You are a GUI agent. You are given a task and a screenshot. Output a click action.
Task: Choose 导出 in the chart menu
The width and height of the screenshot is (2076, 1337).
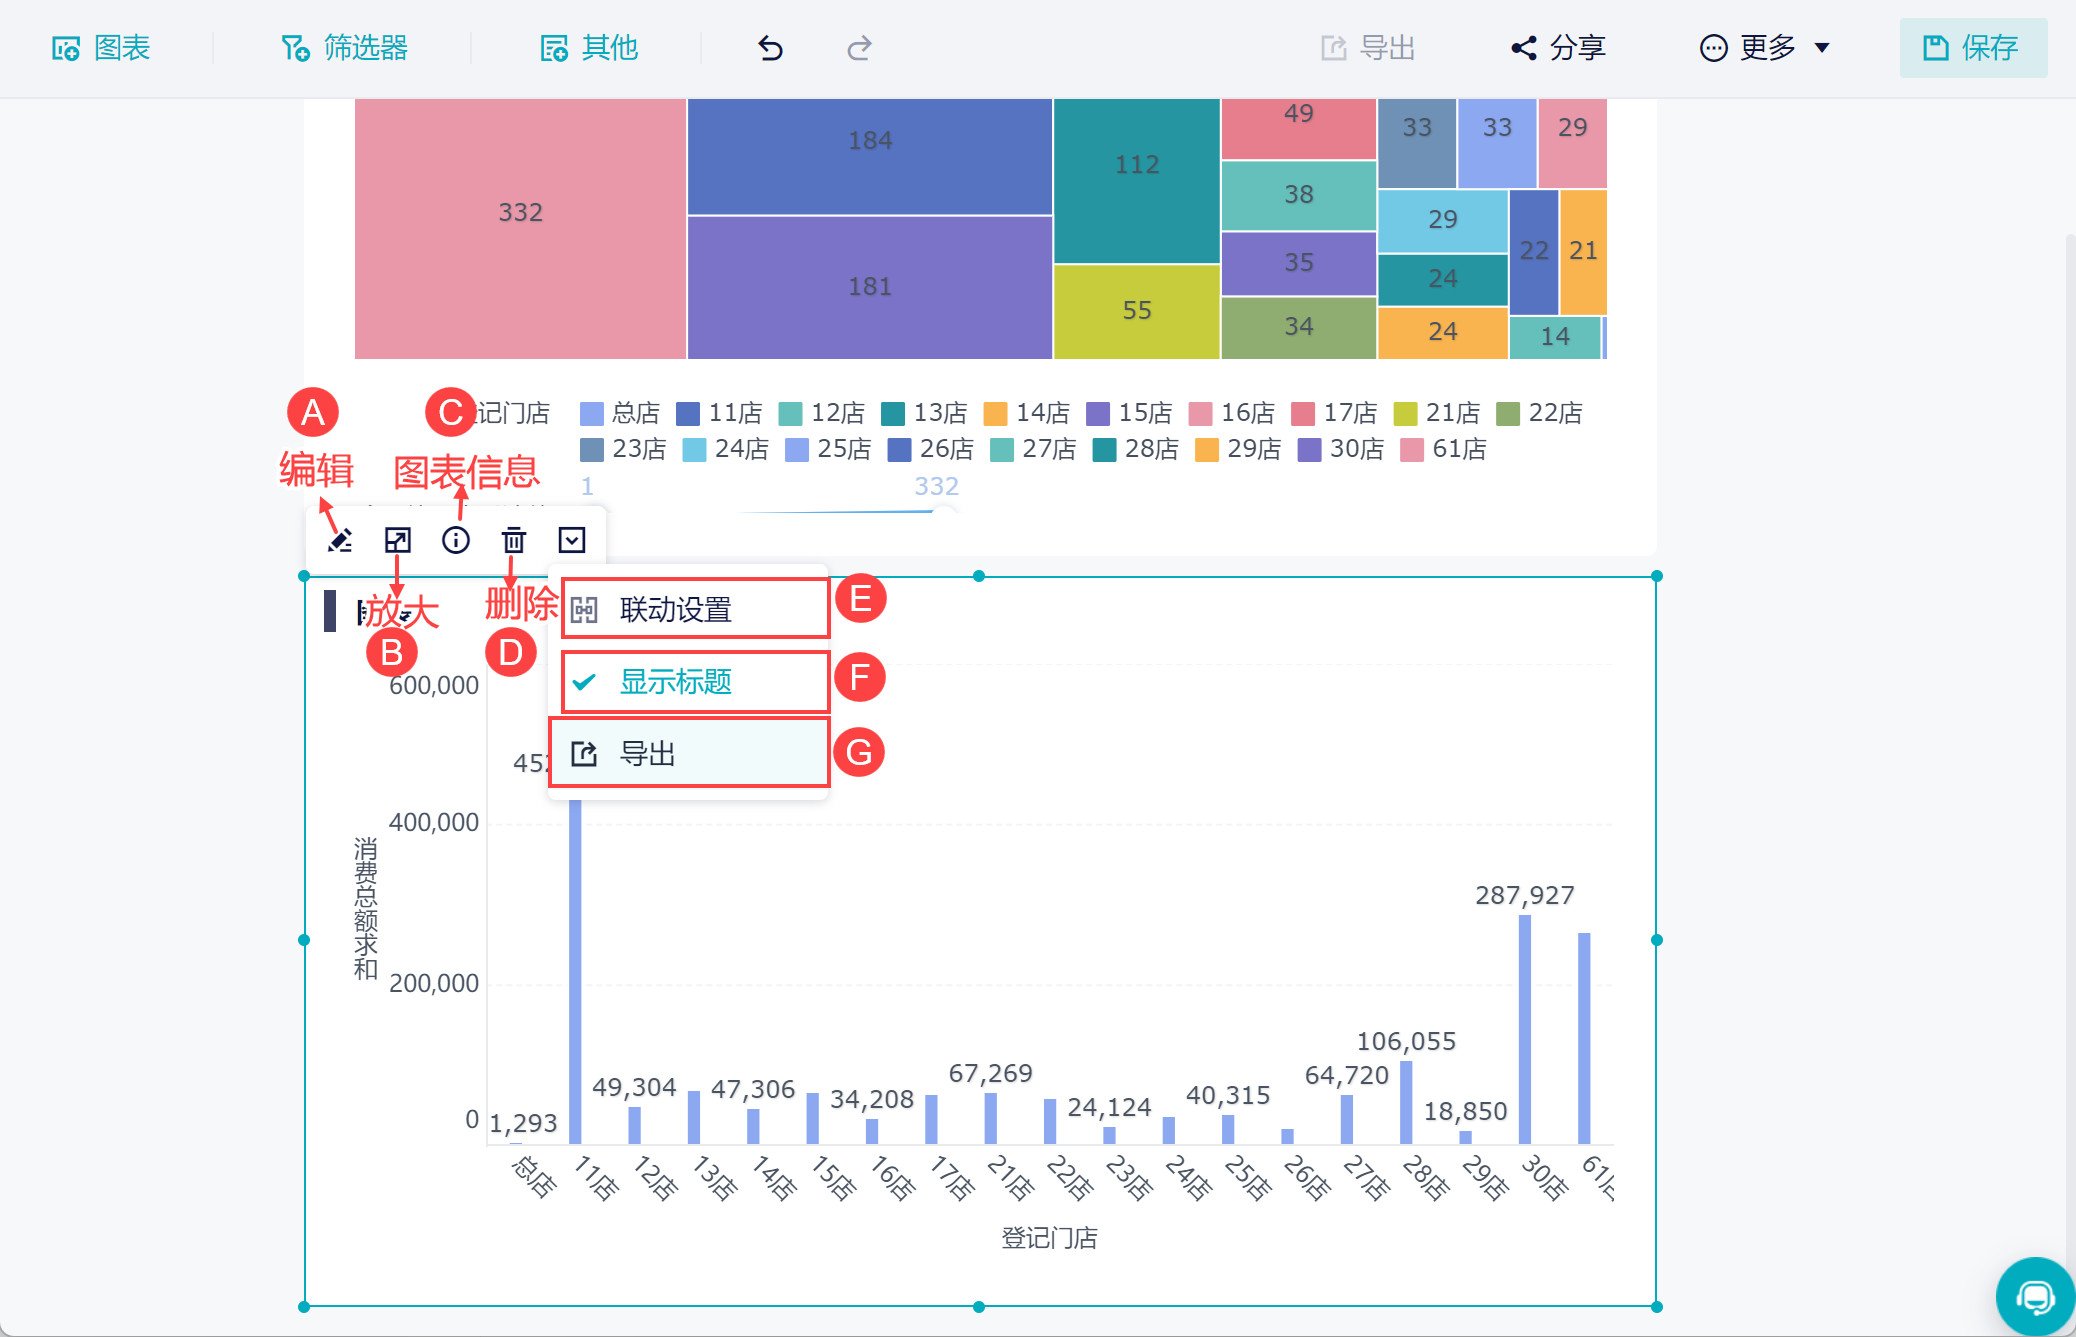[x=647, y=754]
